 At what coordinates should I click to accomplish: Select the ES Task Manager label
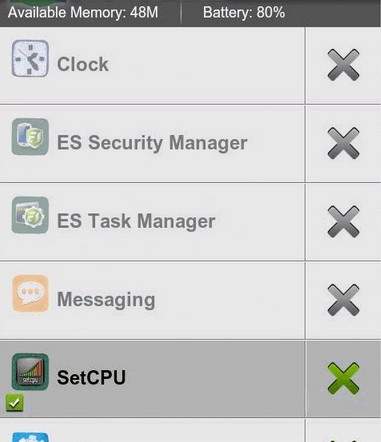click(136, 221)
